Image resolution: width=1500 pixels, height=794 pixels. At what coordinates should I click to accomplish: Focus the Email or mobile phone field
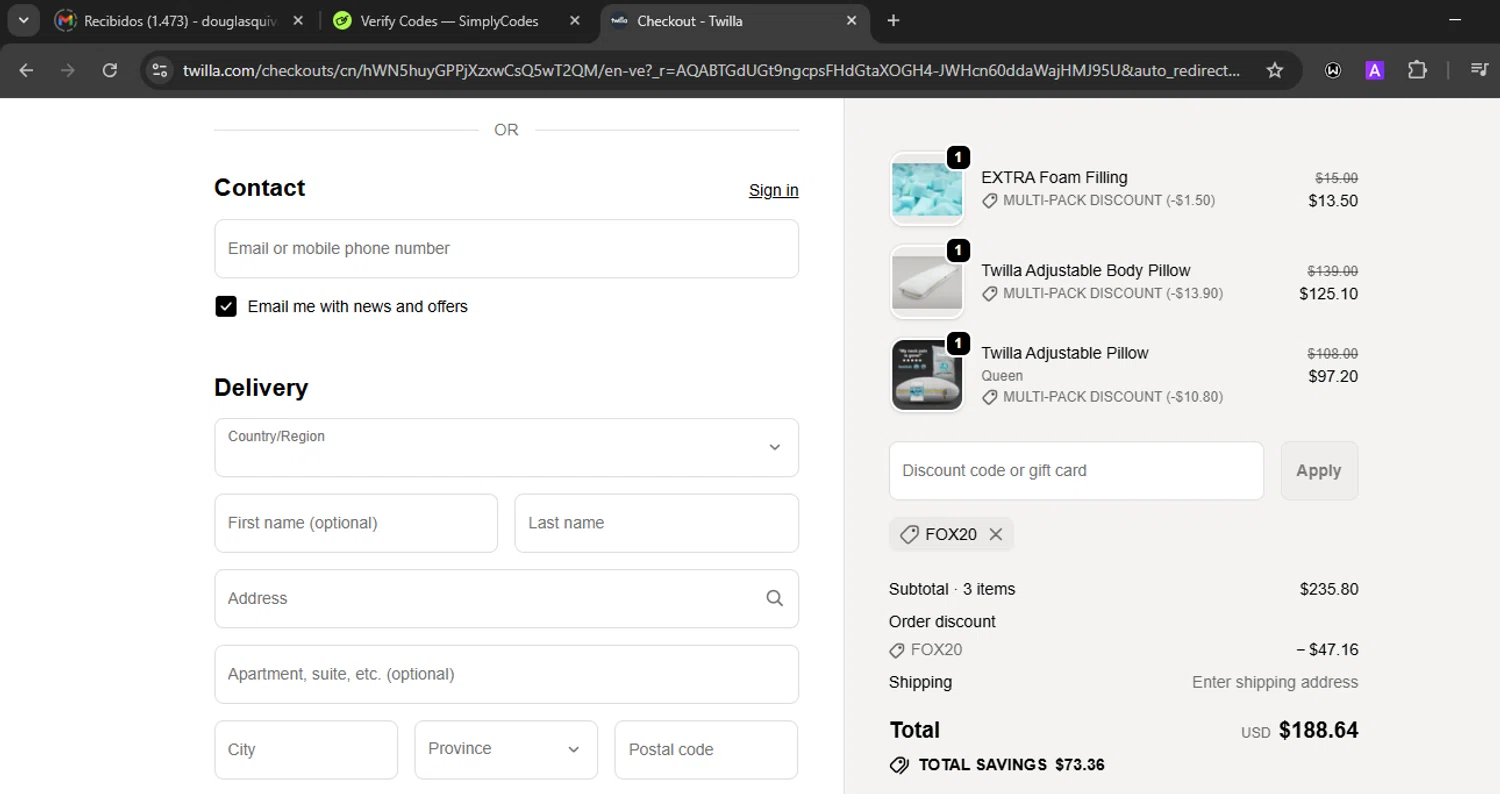click(506, 248)
